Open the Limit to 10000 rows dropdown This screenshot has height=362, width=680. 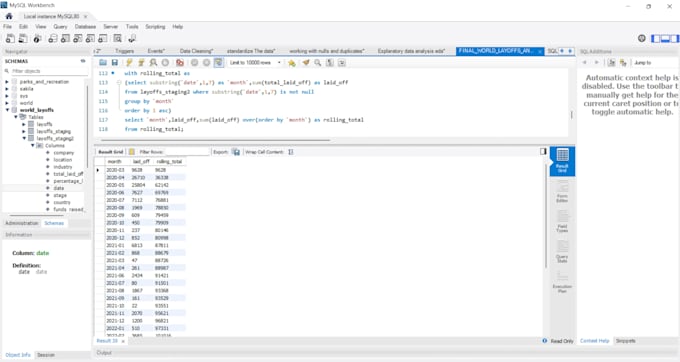coord(255,63)
